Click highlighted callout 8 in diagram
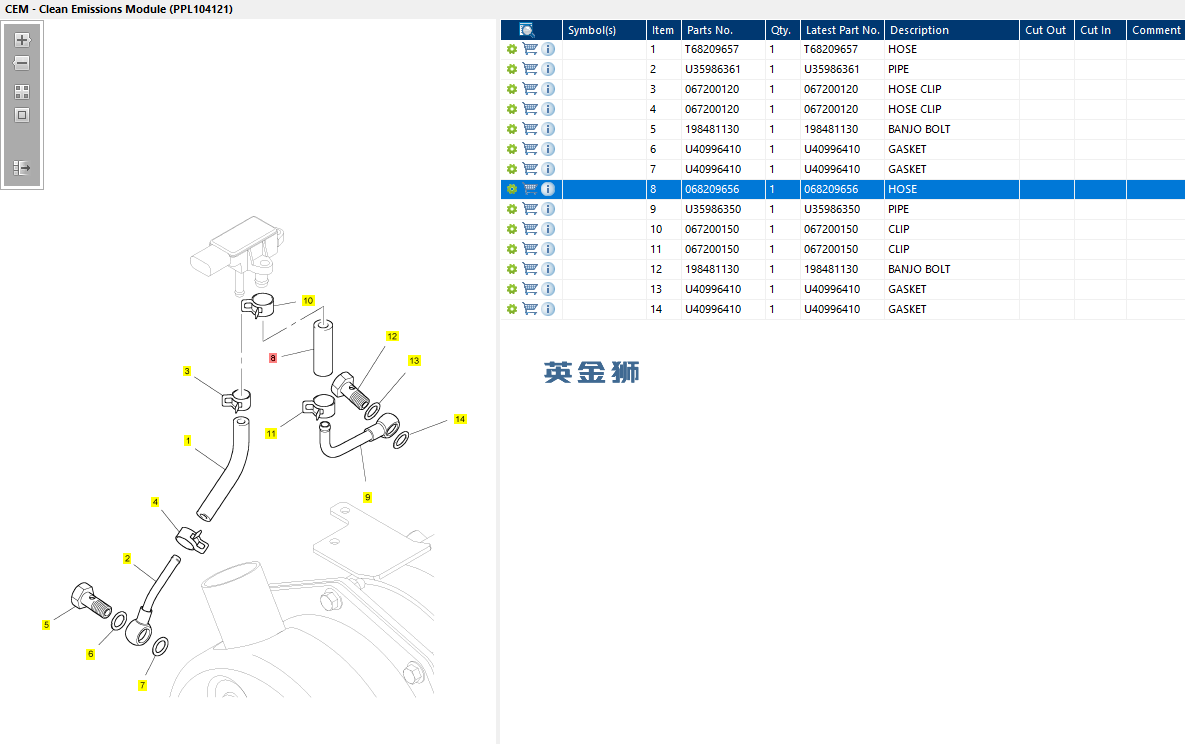 (273, 358)
